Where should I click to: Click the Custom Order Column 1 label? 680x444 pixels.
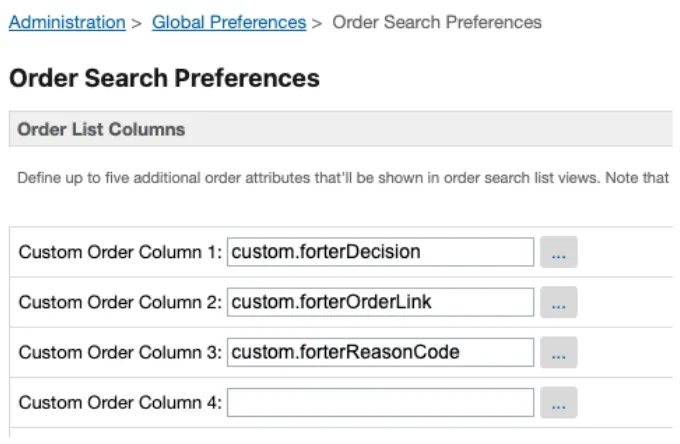[x=120, y=252]
